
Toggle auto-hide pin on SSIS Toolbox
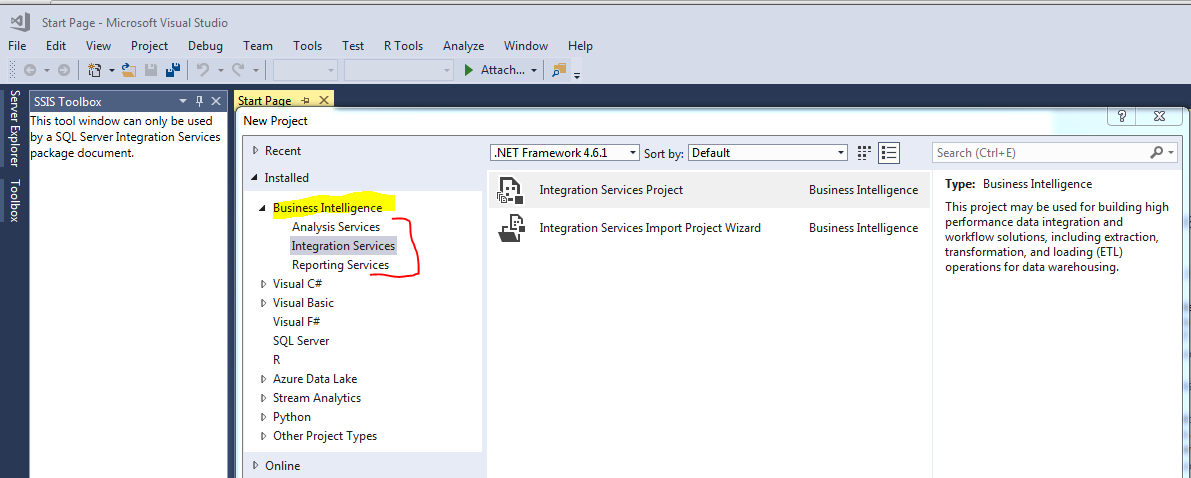click(x=200, y=101)
